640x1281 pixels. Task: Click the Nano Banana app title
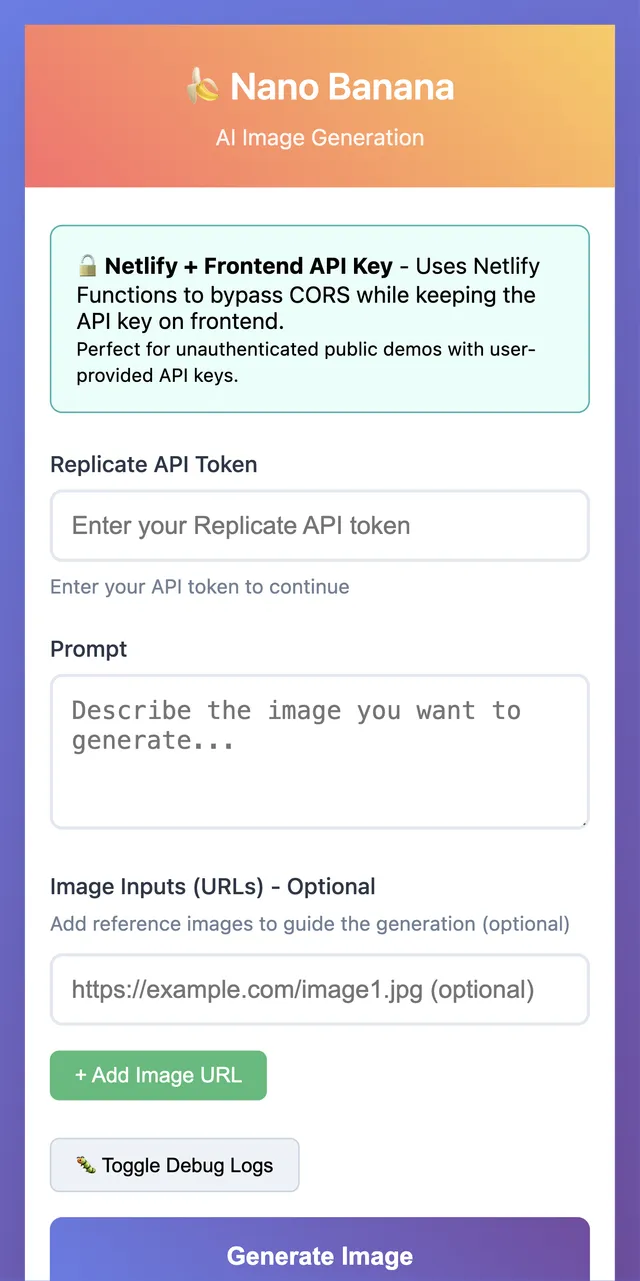[340, 87]
